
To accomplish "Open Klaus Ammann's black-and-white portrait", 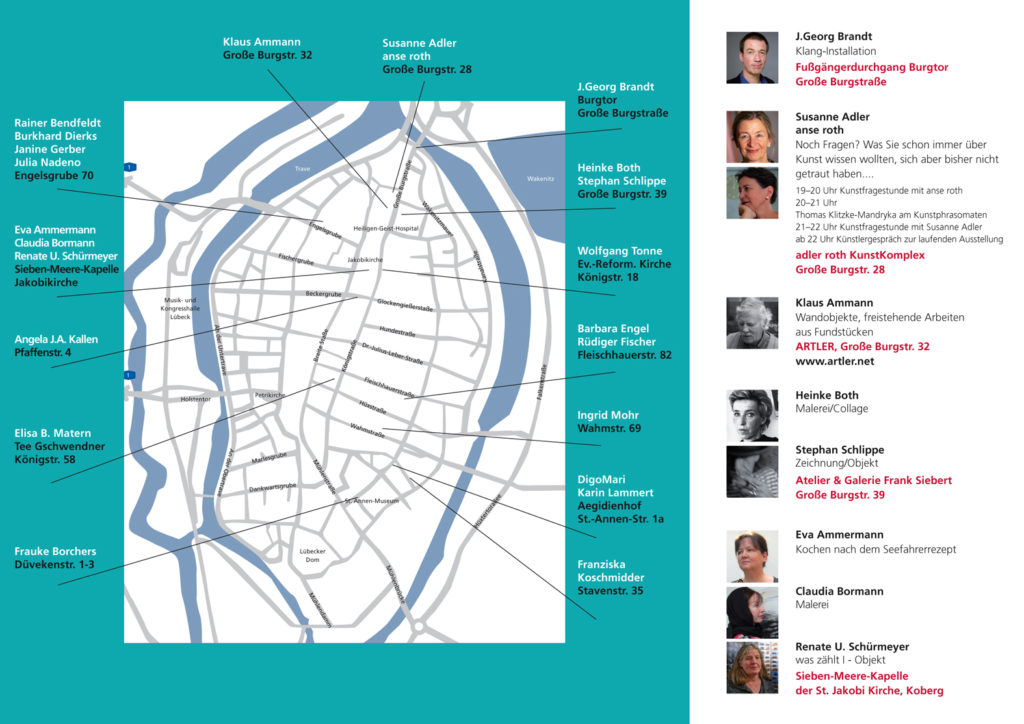I will pyautogui.click(x=752, y=323).
